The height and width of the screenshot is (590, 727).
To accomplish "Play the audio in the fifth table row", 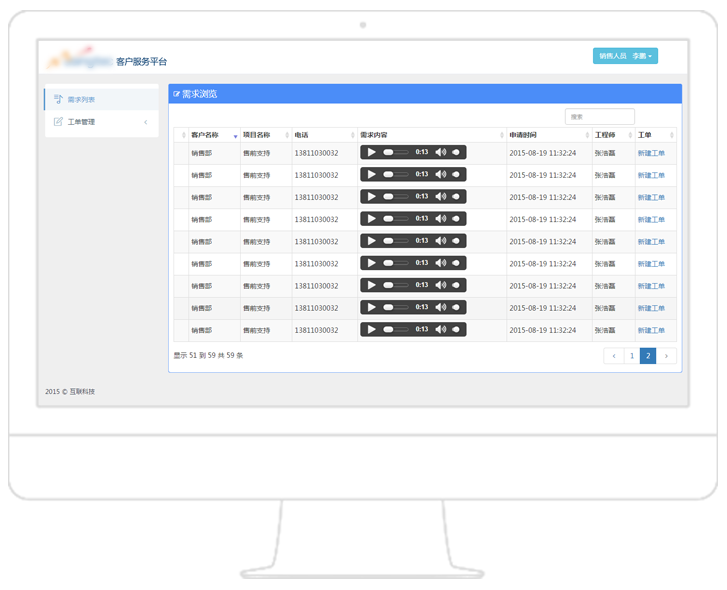I will pos(371,241).
